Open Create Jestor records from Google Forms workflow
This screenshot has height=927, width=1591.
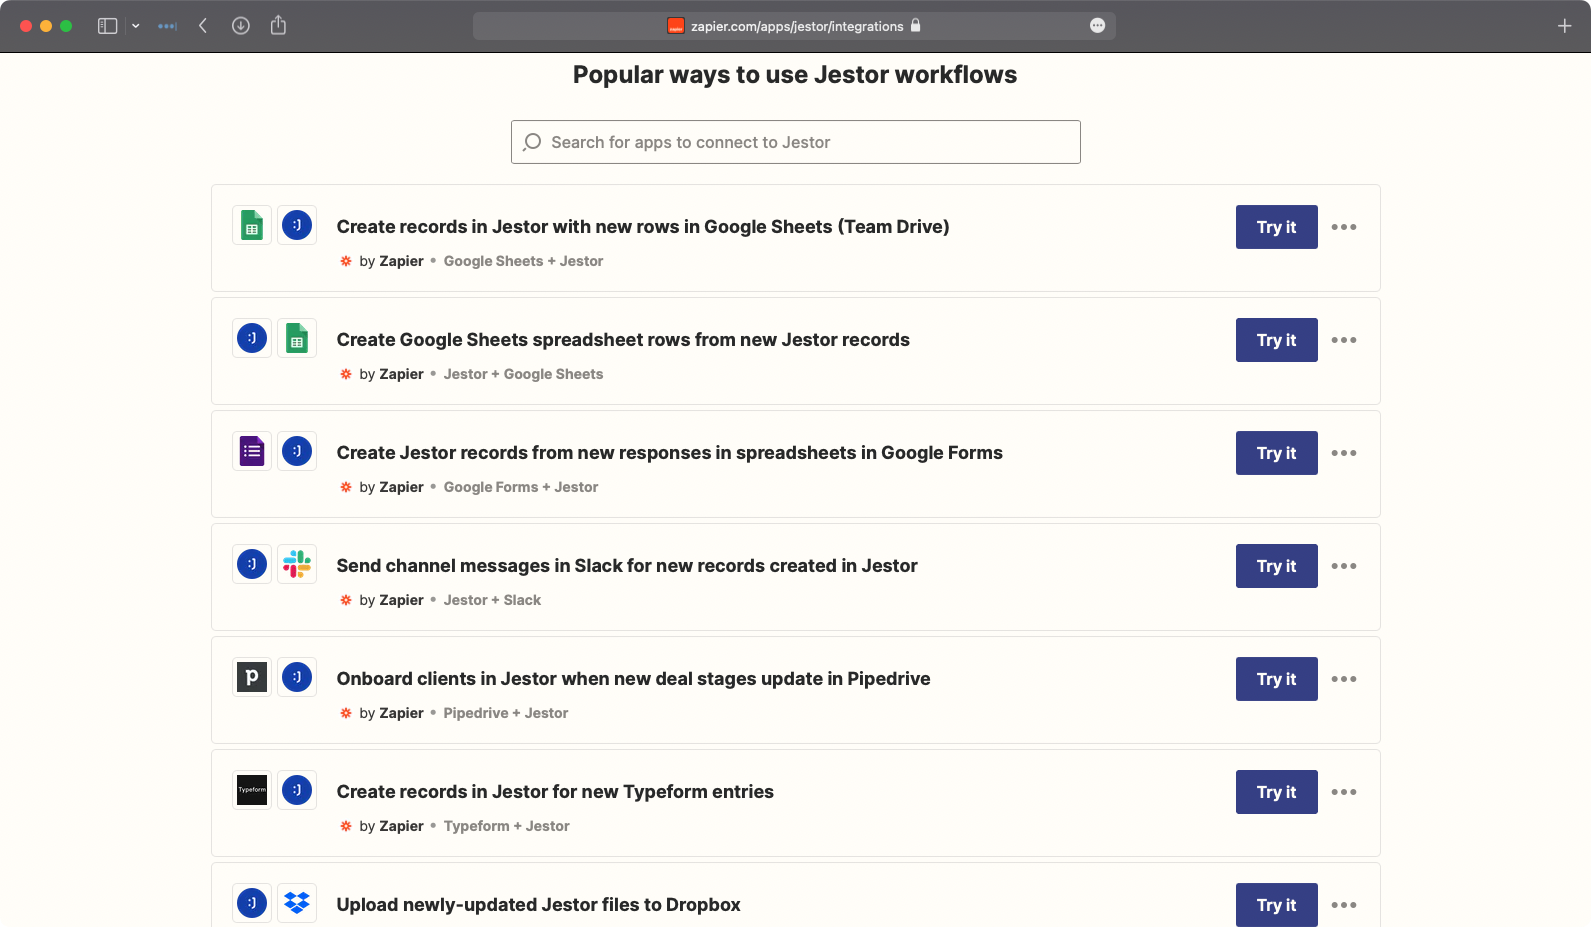coord(670,453)
